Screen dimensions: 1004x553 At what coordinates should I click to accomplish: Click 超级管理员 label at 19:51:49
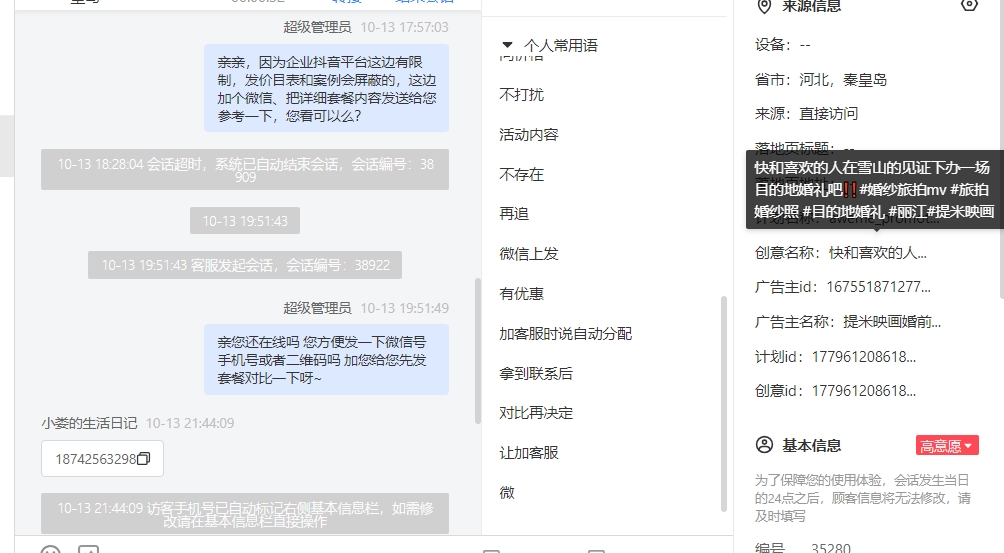pyautogui.click(x=317, y=308)
